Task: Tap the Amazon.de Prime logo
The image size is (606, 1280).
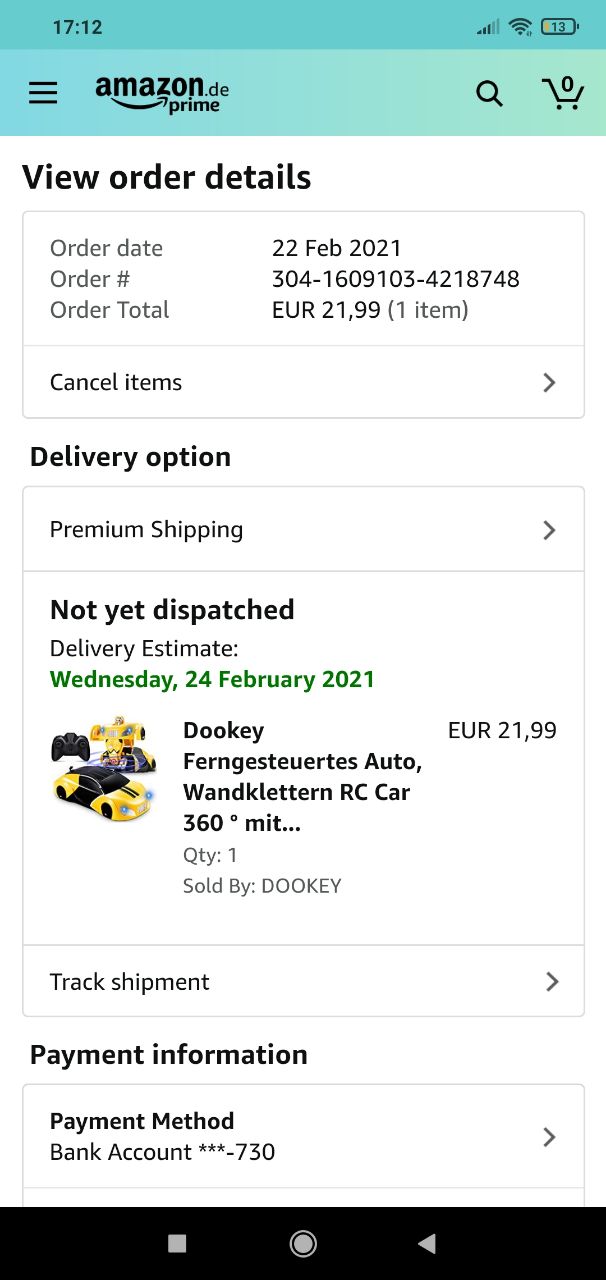Action: (x=162, y=93)
